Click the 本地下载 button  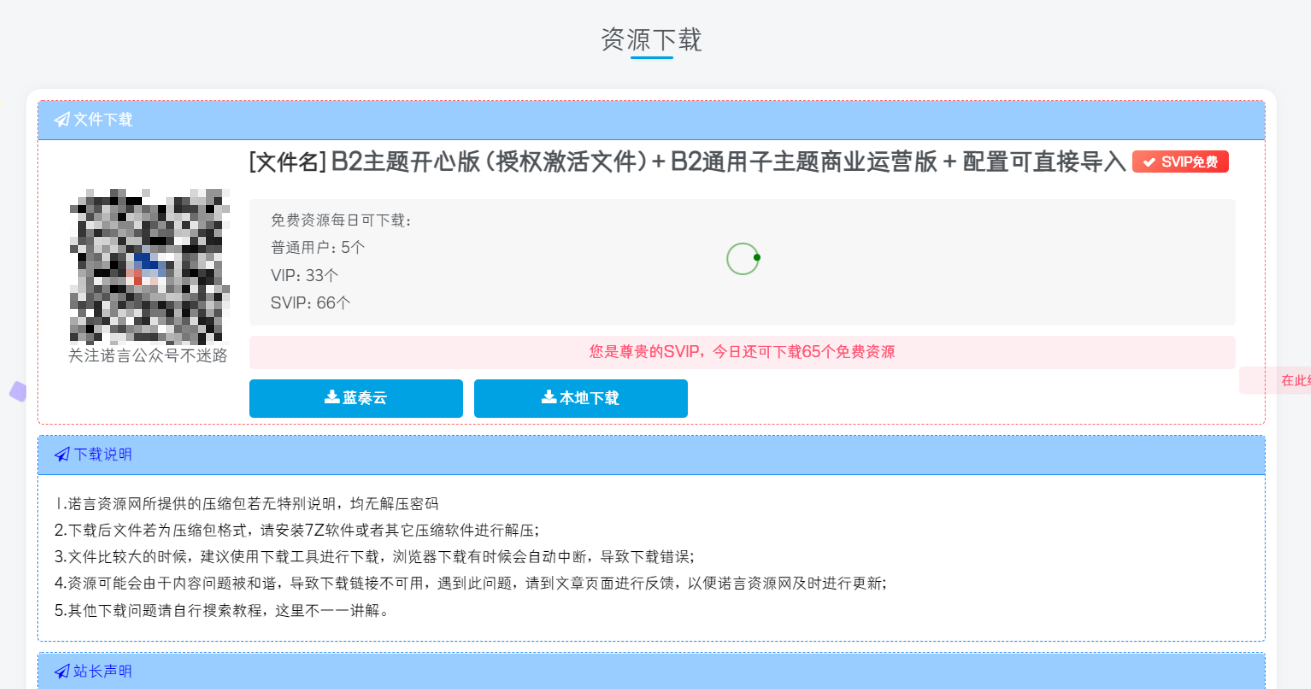pos(581,398)
